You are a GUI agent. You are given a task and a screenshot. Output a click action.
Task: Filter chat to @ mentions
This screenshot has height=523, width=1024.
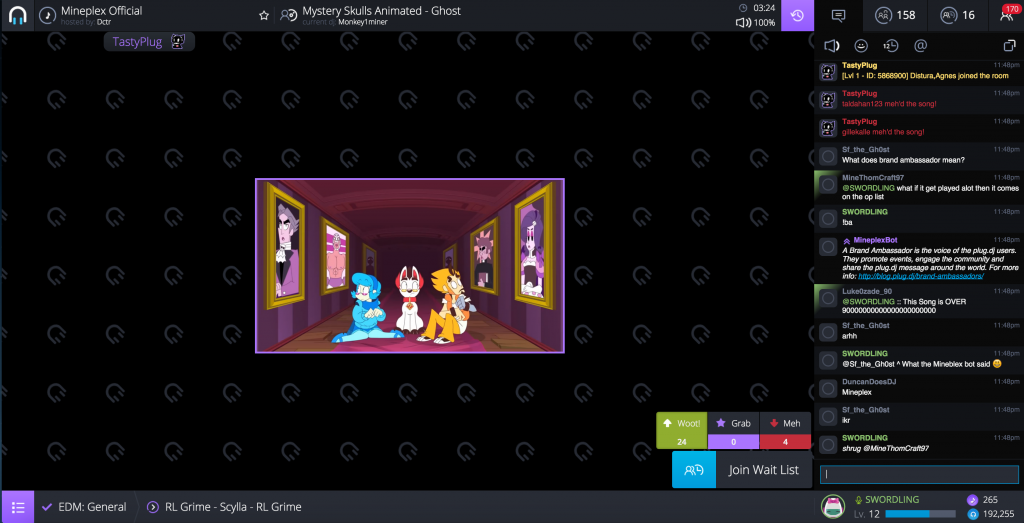(920, 46)
